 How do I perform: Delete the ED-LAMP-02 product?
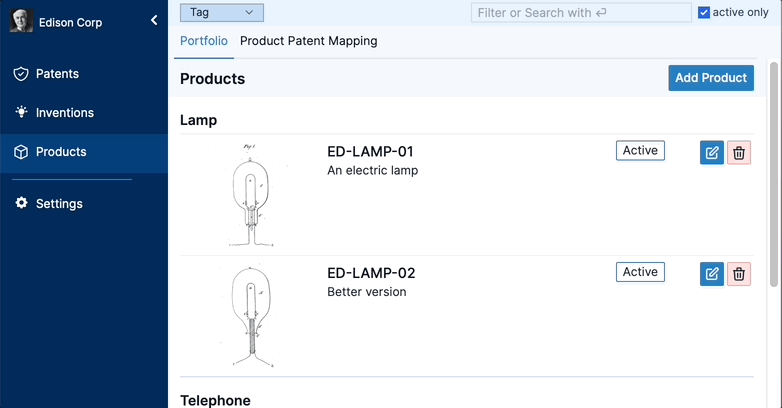(x=739, y=274)
